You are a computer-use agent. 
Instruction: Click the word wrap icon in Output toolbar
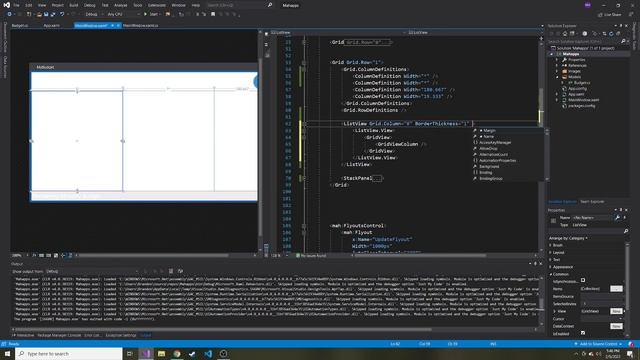[x=180, y=271]
